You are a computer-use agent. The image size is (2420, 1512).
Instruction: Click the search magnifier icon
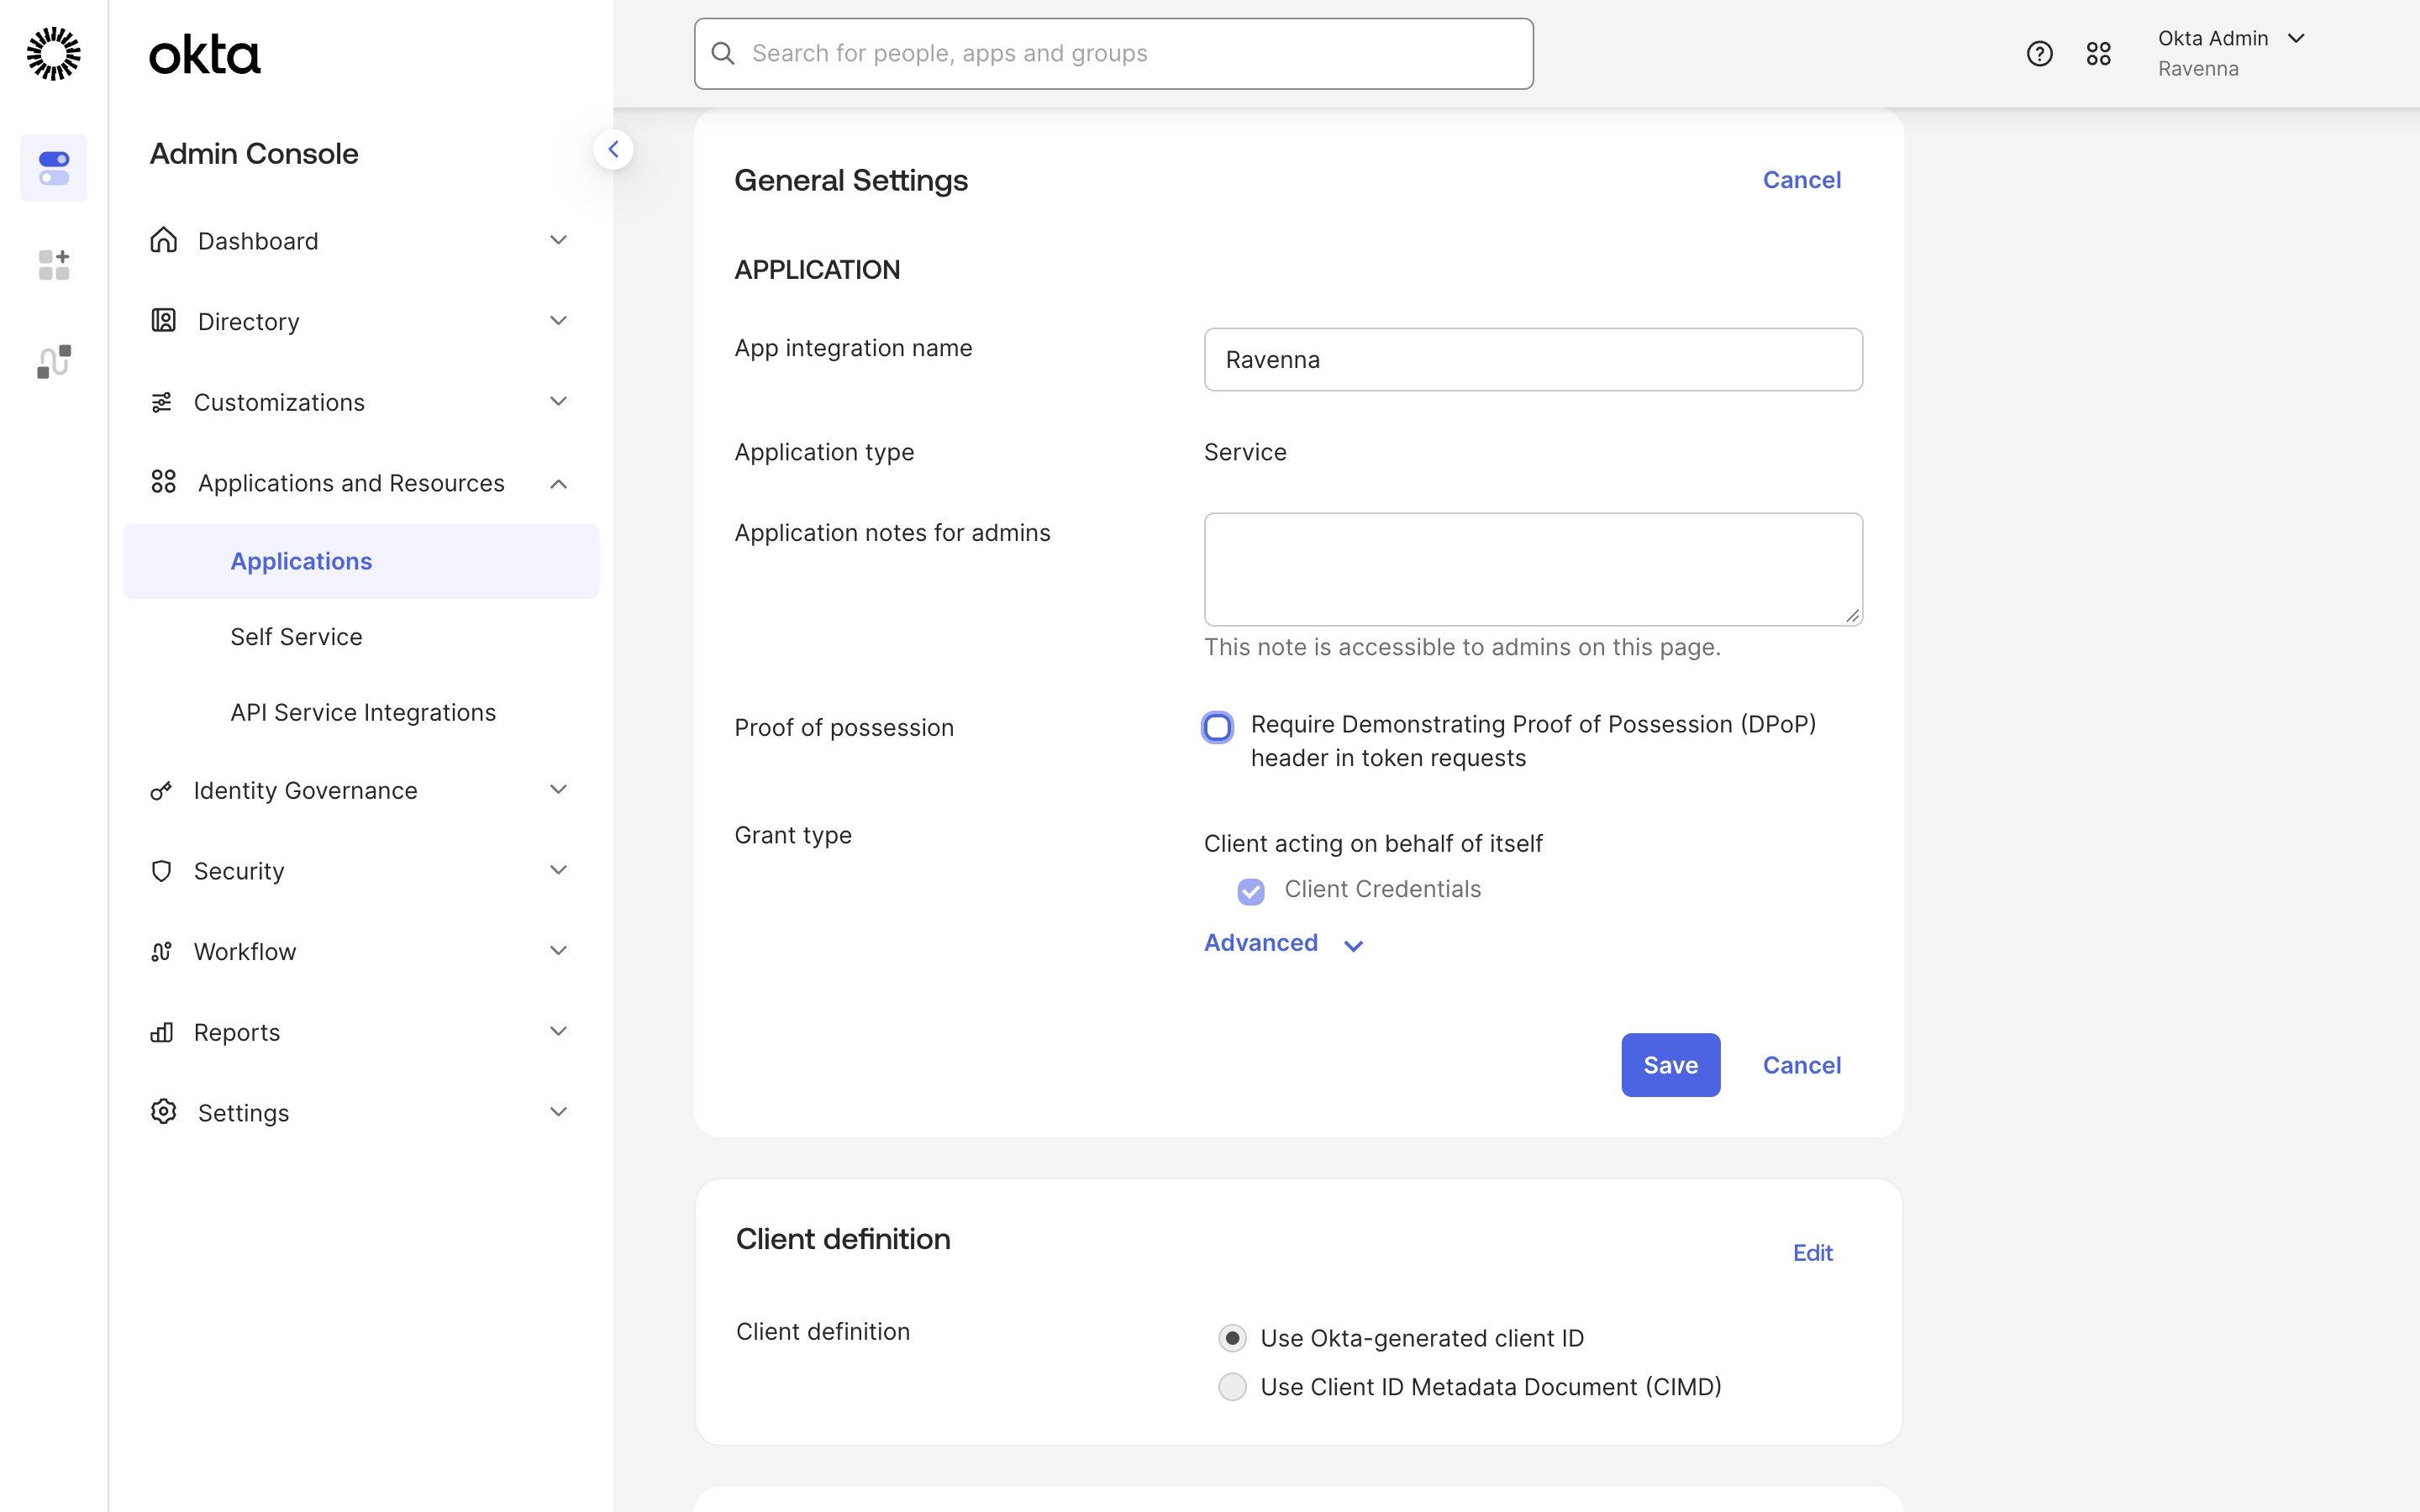pyautogui.click(x=723, y=53)
